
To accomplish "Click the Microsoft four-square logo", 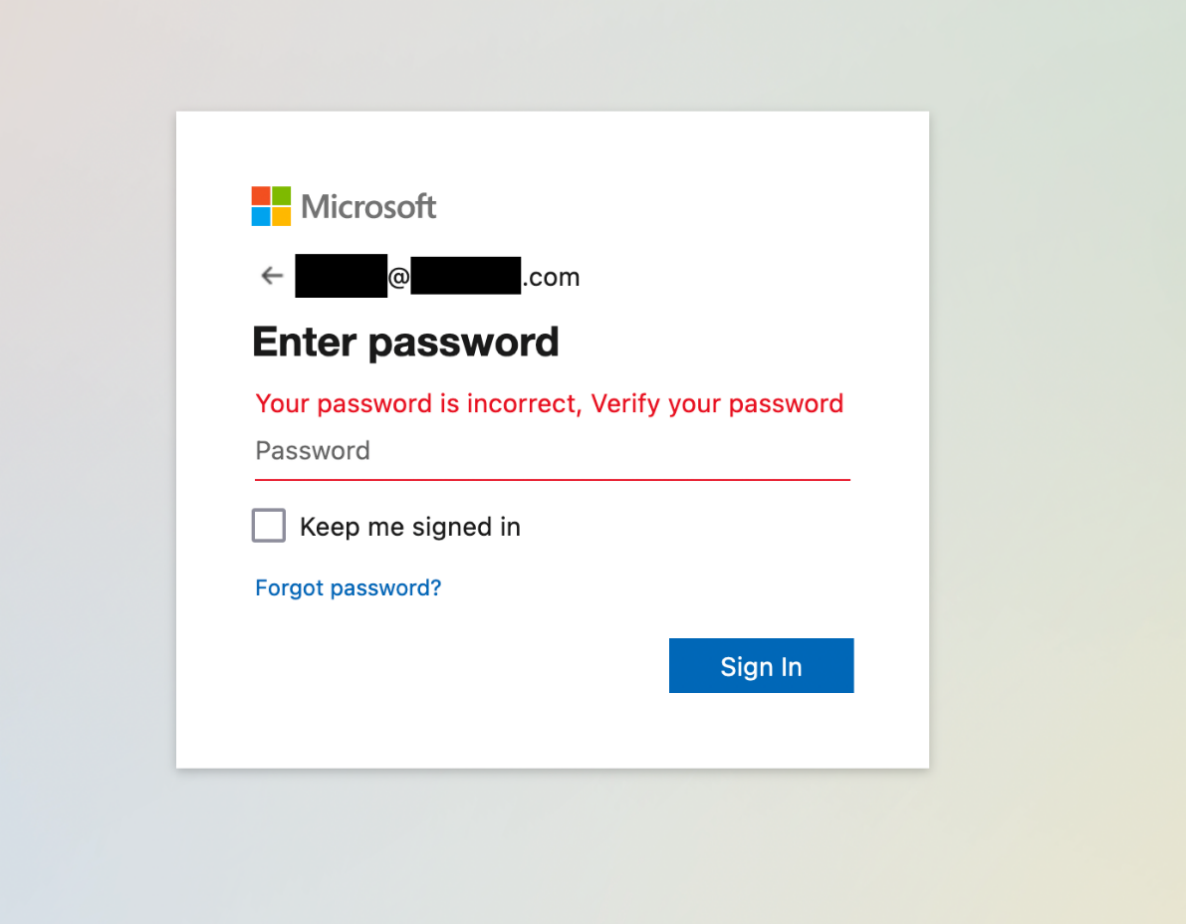I will tap(271, 206).
